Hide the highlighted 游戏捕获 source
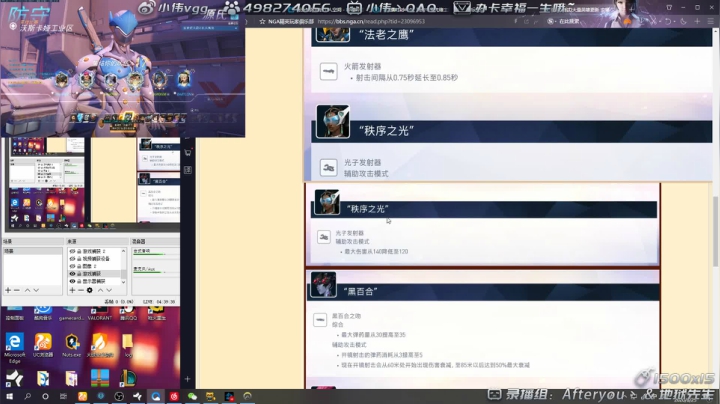This screenshot has width=720, height=404. 72,274
